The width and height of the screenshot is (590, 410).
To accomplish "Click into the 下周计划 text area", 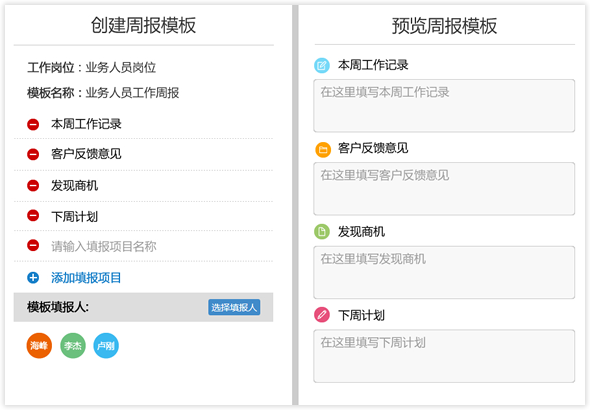I will coord(444,356).
